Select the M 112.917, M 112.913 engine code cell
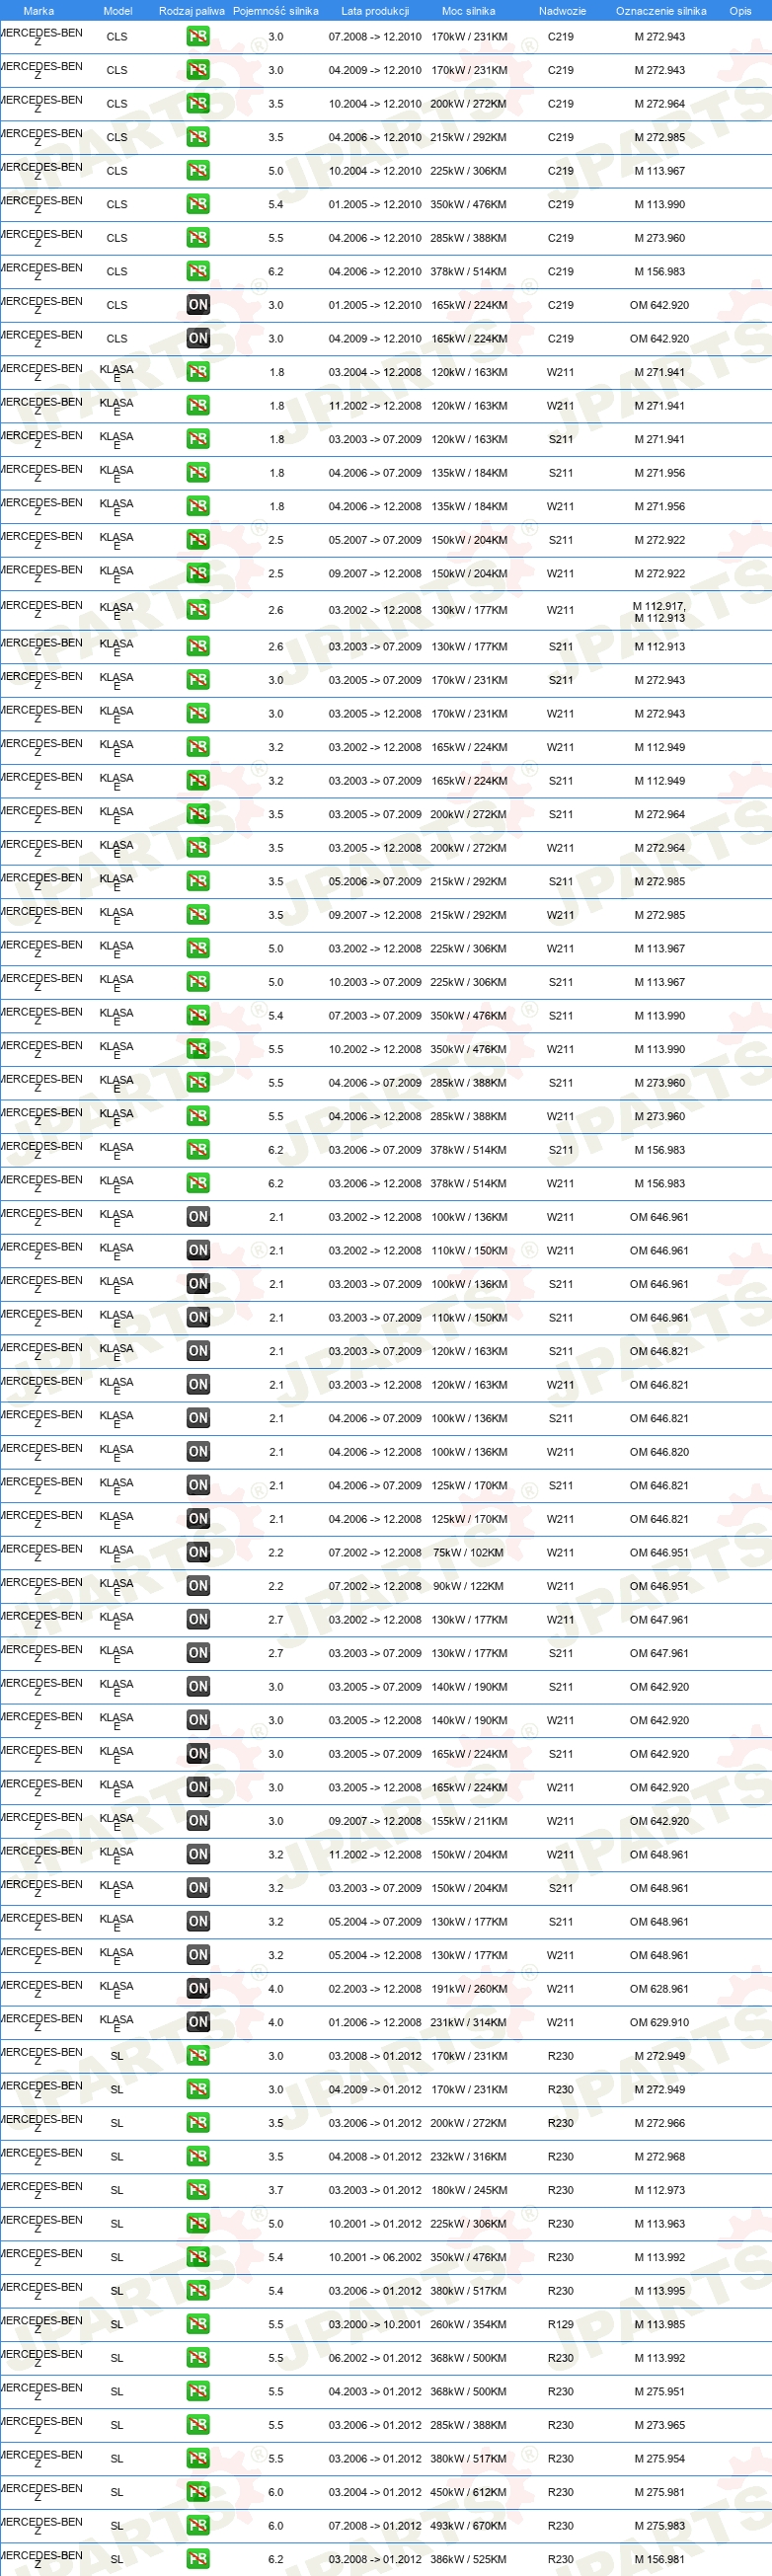 660,612
